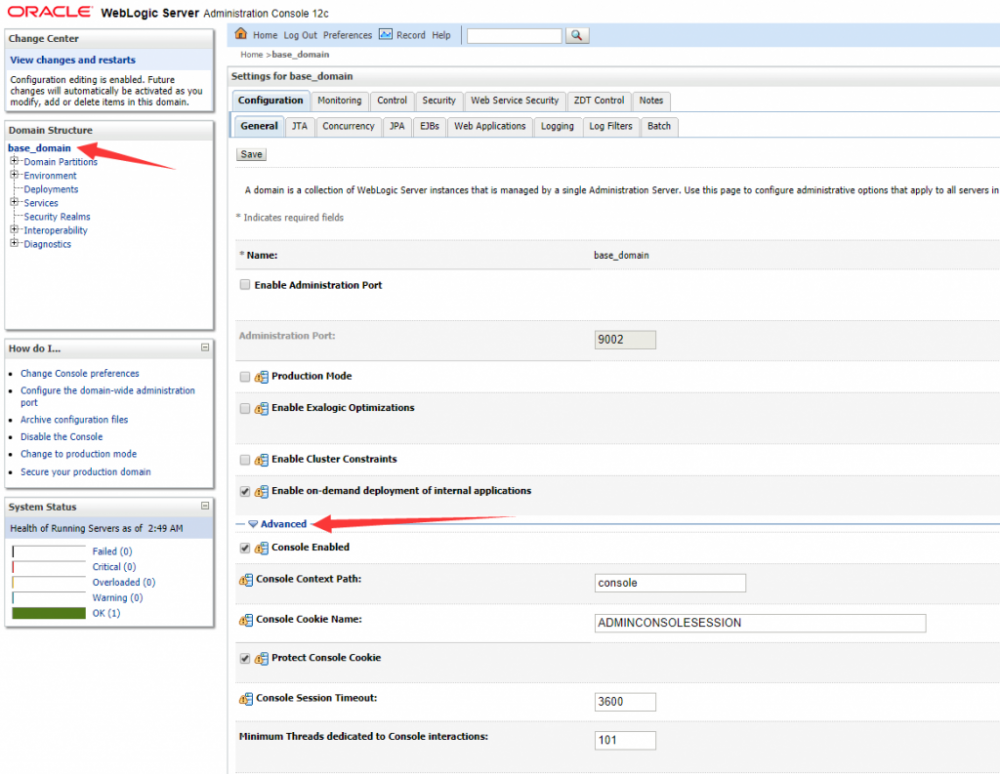Open Disable the Console help link
This screenshot has width=1000, height=774.
(x=61, y=437)
